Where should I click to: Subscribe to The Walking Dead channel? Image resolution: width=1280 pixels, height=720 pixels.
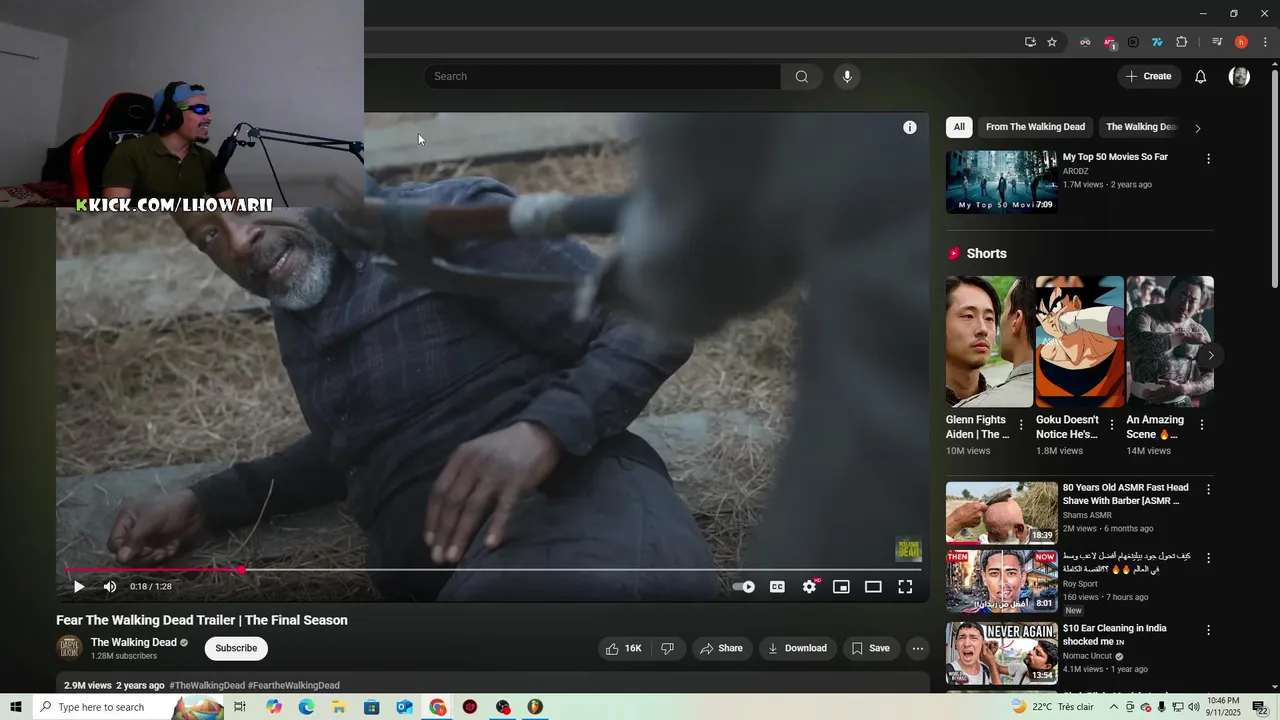[236, 648]
